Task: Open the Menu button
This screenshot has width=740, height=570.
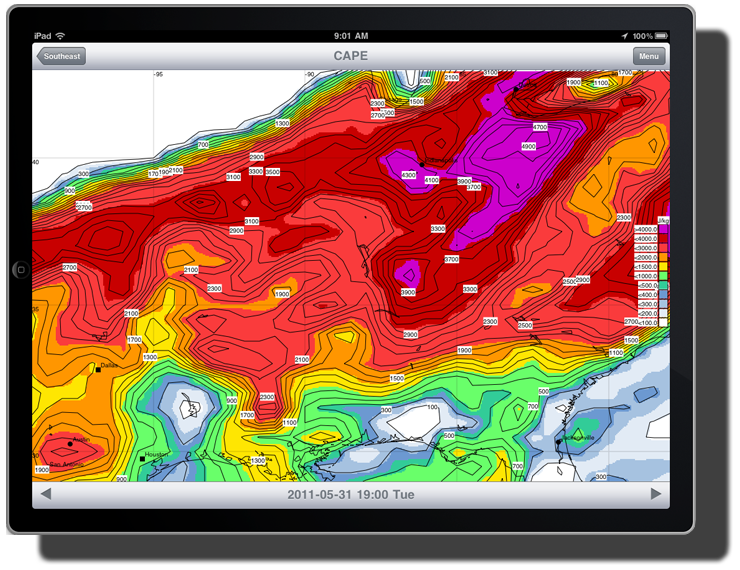Action: point(649,56)
